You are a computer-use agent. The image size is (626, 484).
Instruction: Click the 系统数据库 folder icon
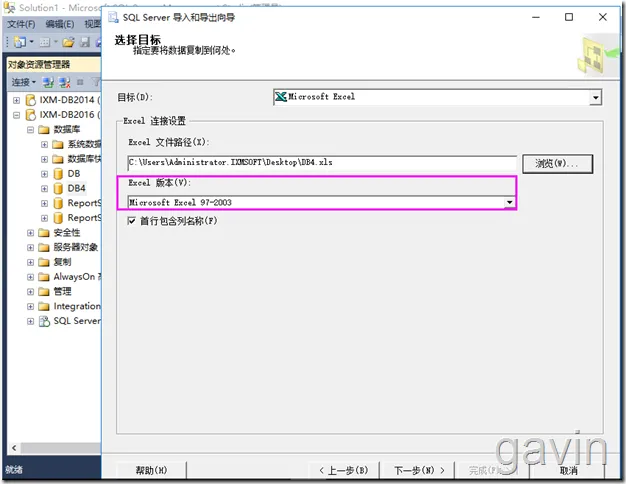58,145
